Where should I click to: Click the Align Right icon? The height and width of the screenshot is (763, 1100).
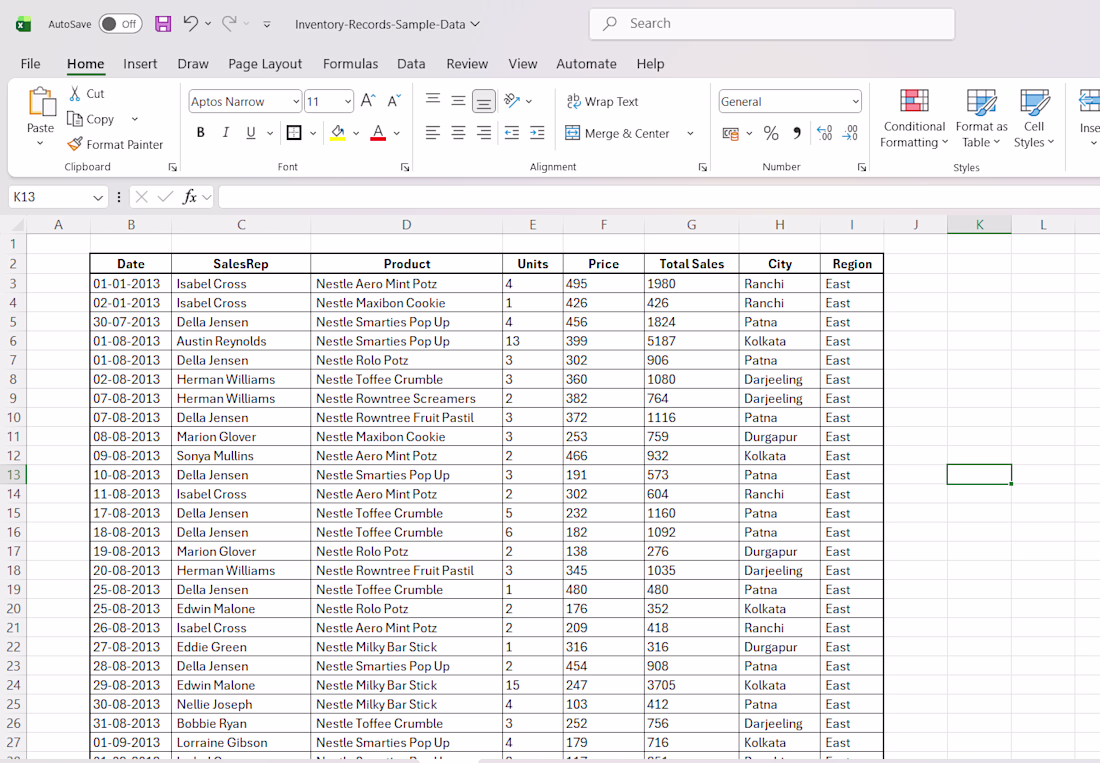(483, 133)
